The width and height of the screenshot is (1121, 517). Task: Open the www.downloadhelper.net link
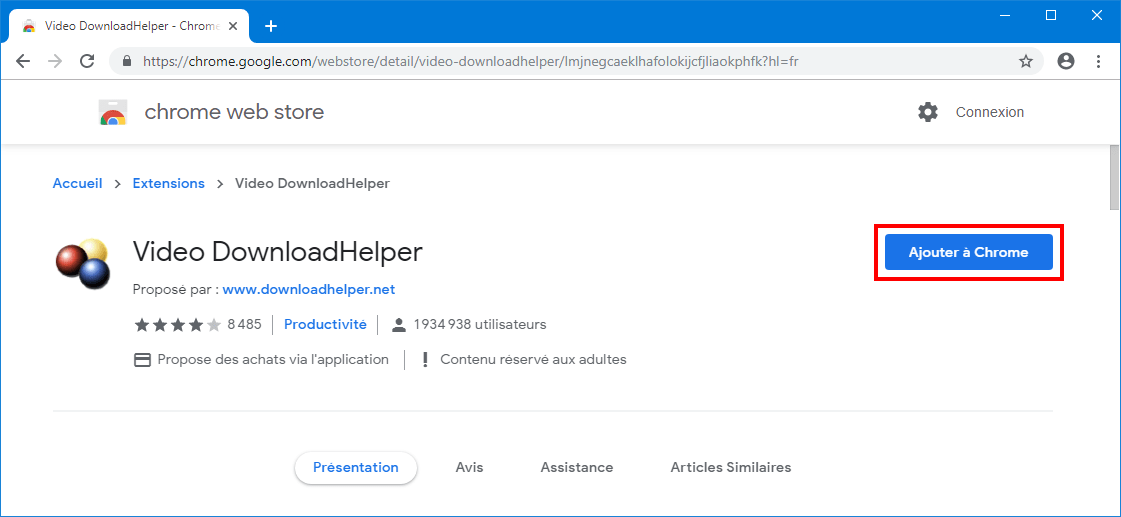[x=309, y=290]
